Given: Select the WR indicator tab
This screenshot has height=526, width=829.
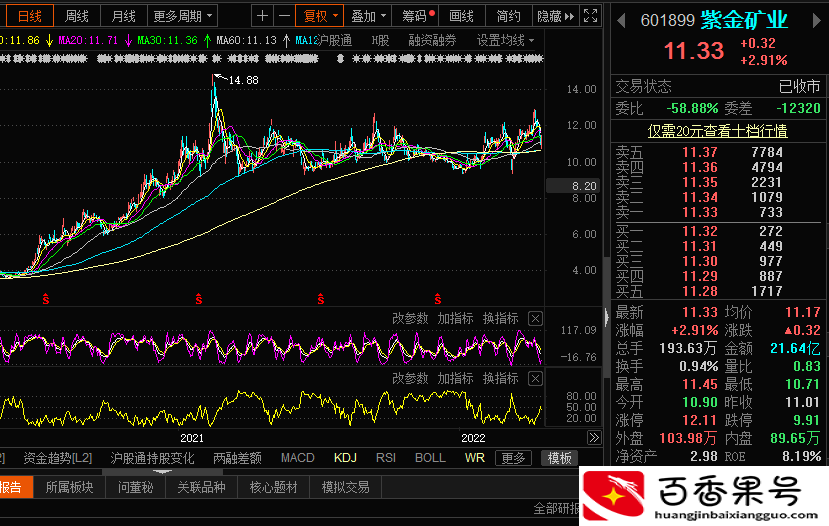Looking at the screenshot, I should click(x=475, y=458).
